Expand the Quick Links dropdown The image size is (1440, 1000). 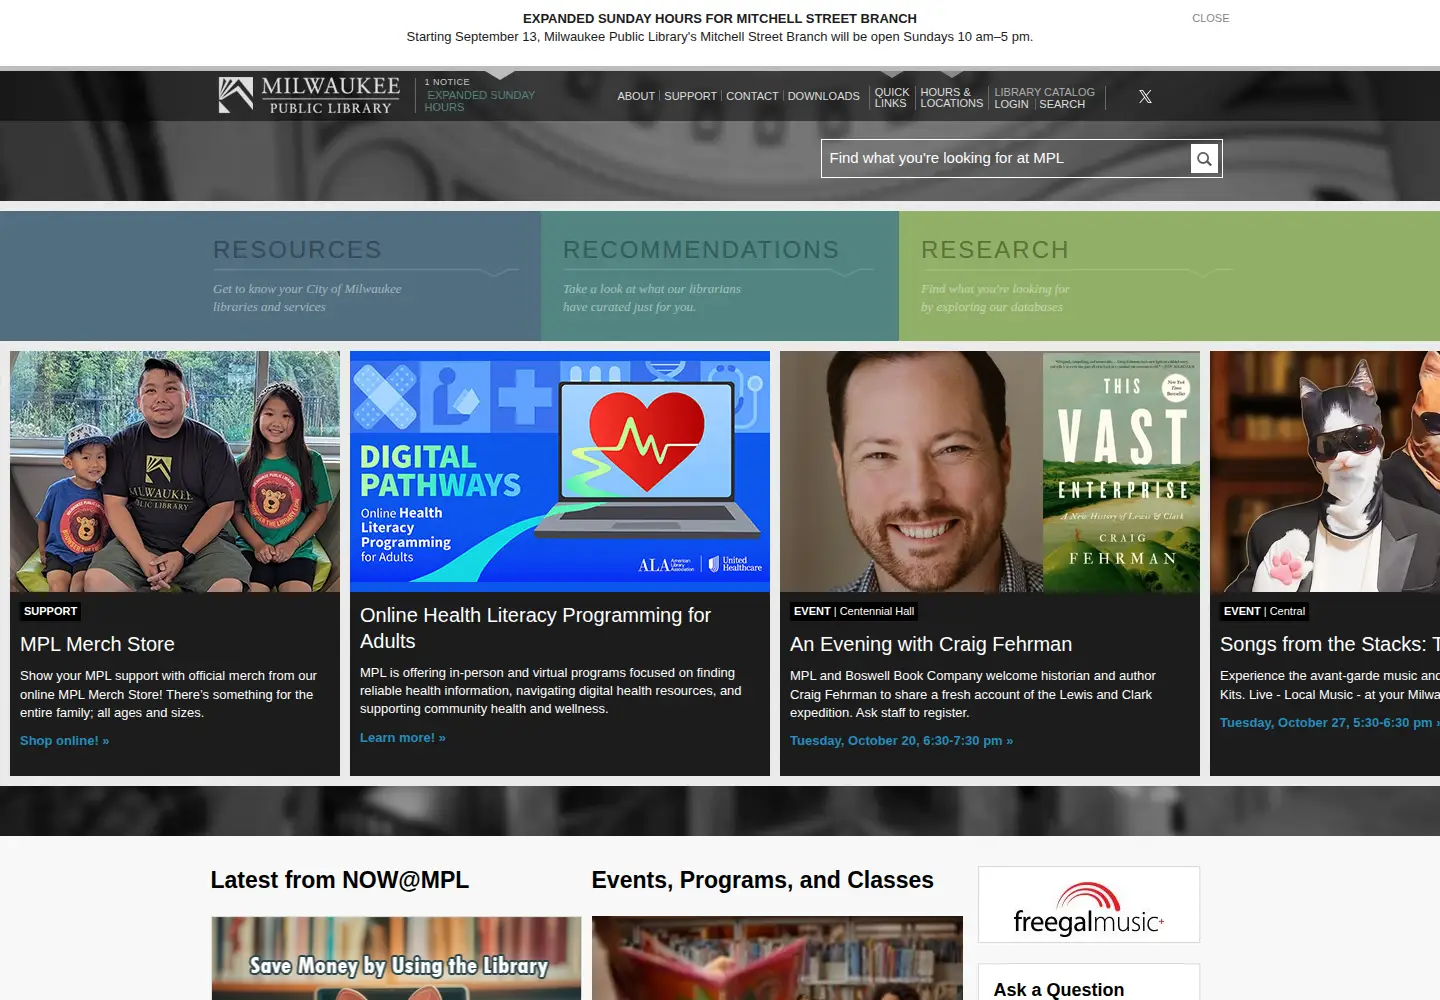click(892, 97)
